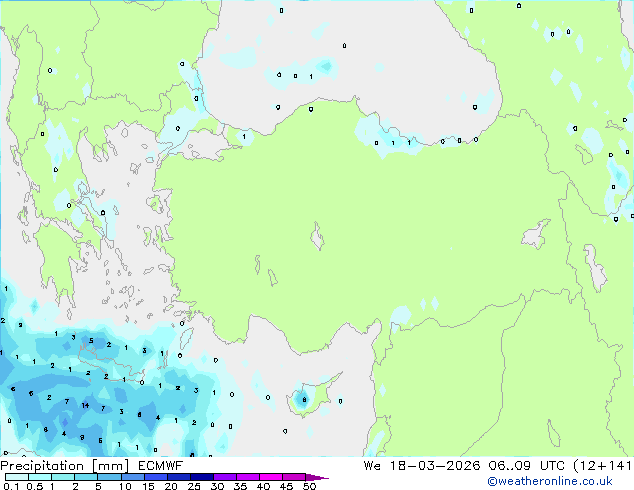Click the precipitation value over Cyprus
Viewport: 634px width, 490px height.
coord(304,400)
